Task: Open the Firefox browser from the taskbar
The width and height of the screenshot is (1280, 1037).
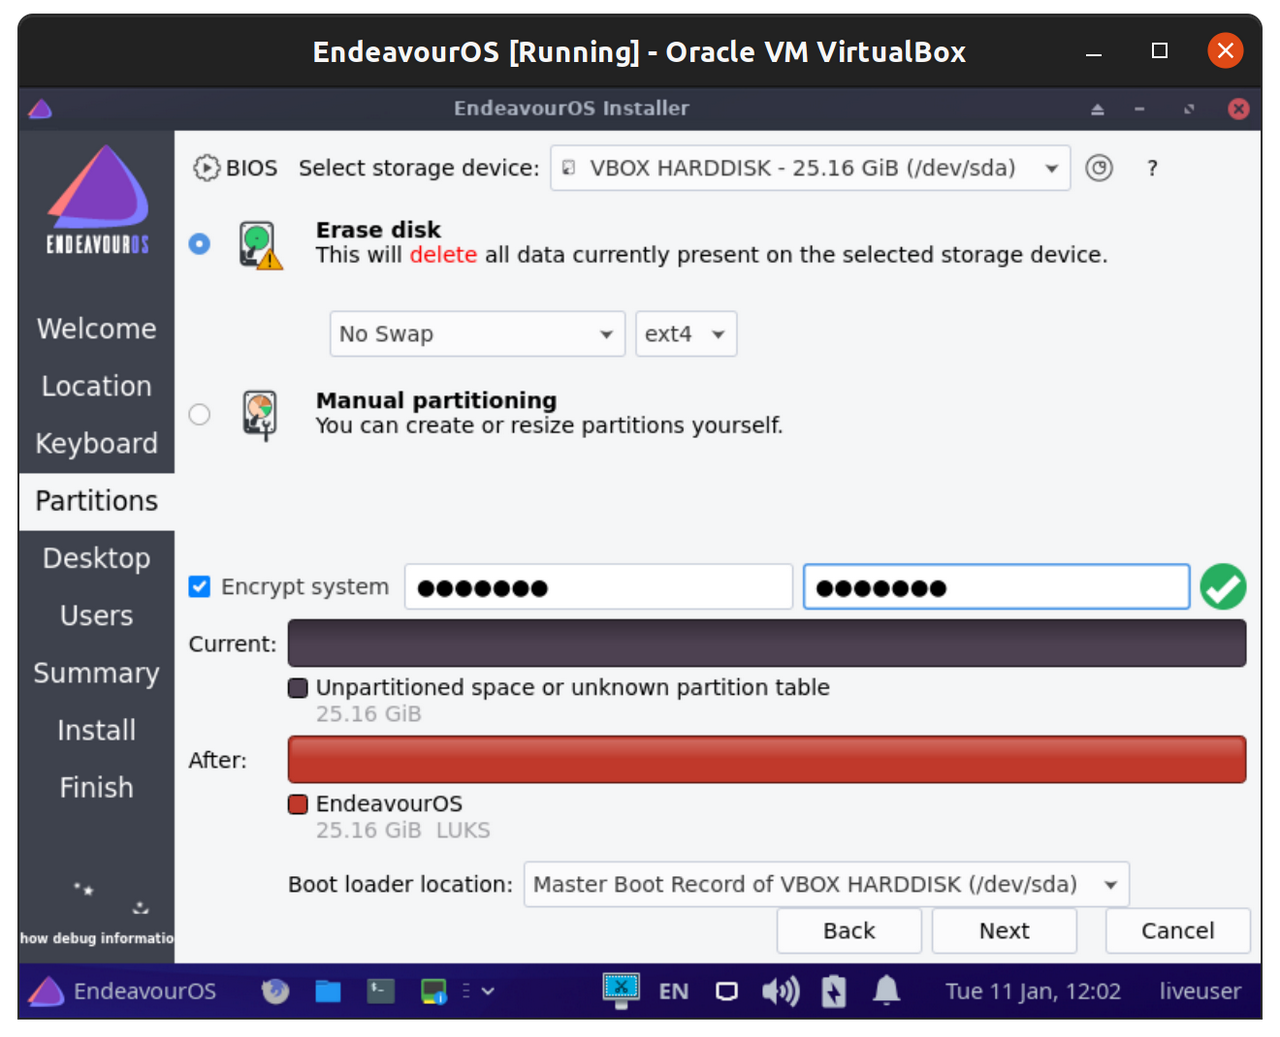Action: click(x=275, y=991)
